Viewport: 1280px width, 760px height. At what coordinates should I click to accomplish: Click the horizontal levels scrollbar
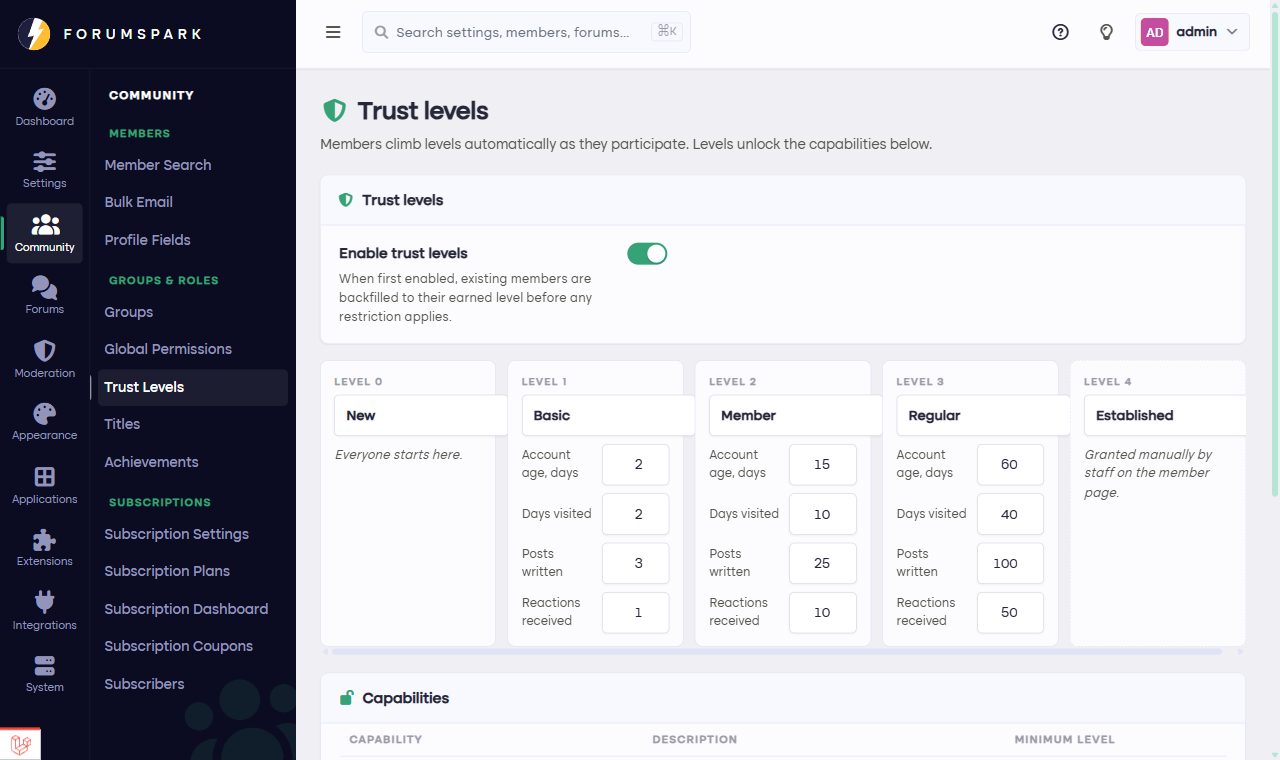[x=776, y=651]
